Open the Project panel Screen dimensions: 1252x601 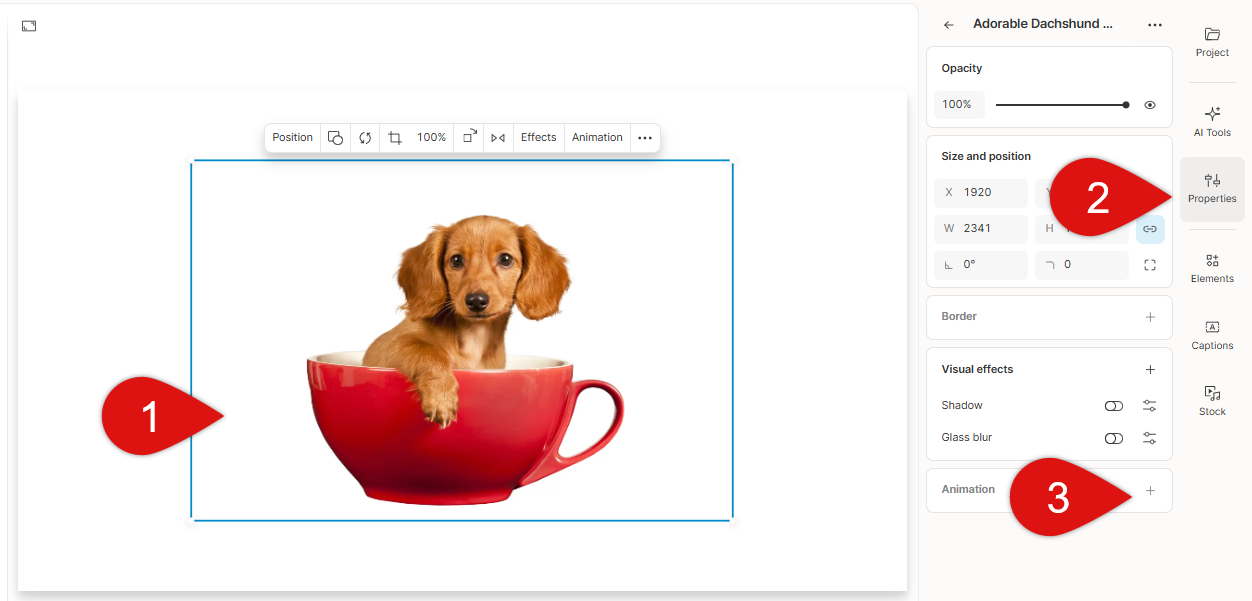(x=1212, y=42)
